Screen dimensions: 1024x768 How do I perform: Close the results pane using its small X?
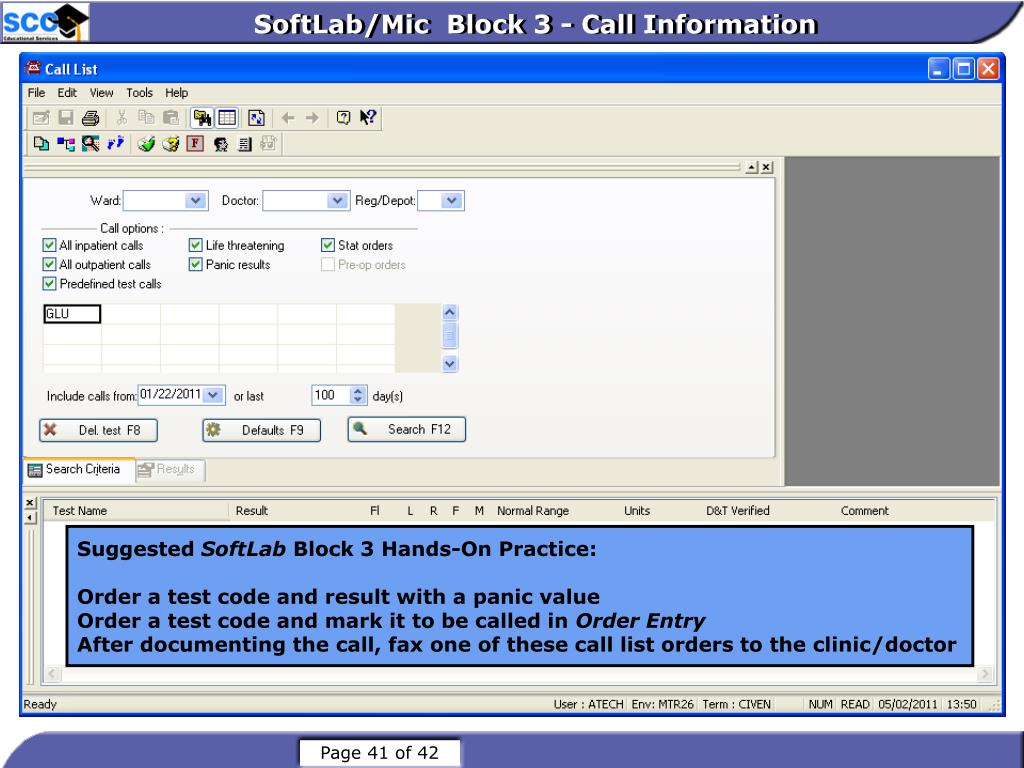(x=30, y=502)
